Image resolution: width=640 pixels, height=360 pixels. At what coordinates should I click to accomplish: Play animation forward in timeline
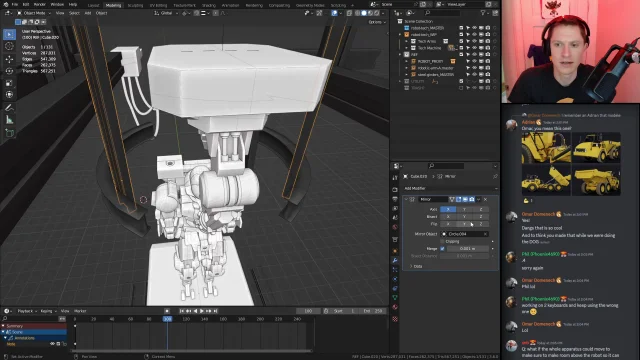(202, 311)
